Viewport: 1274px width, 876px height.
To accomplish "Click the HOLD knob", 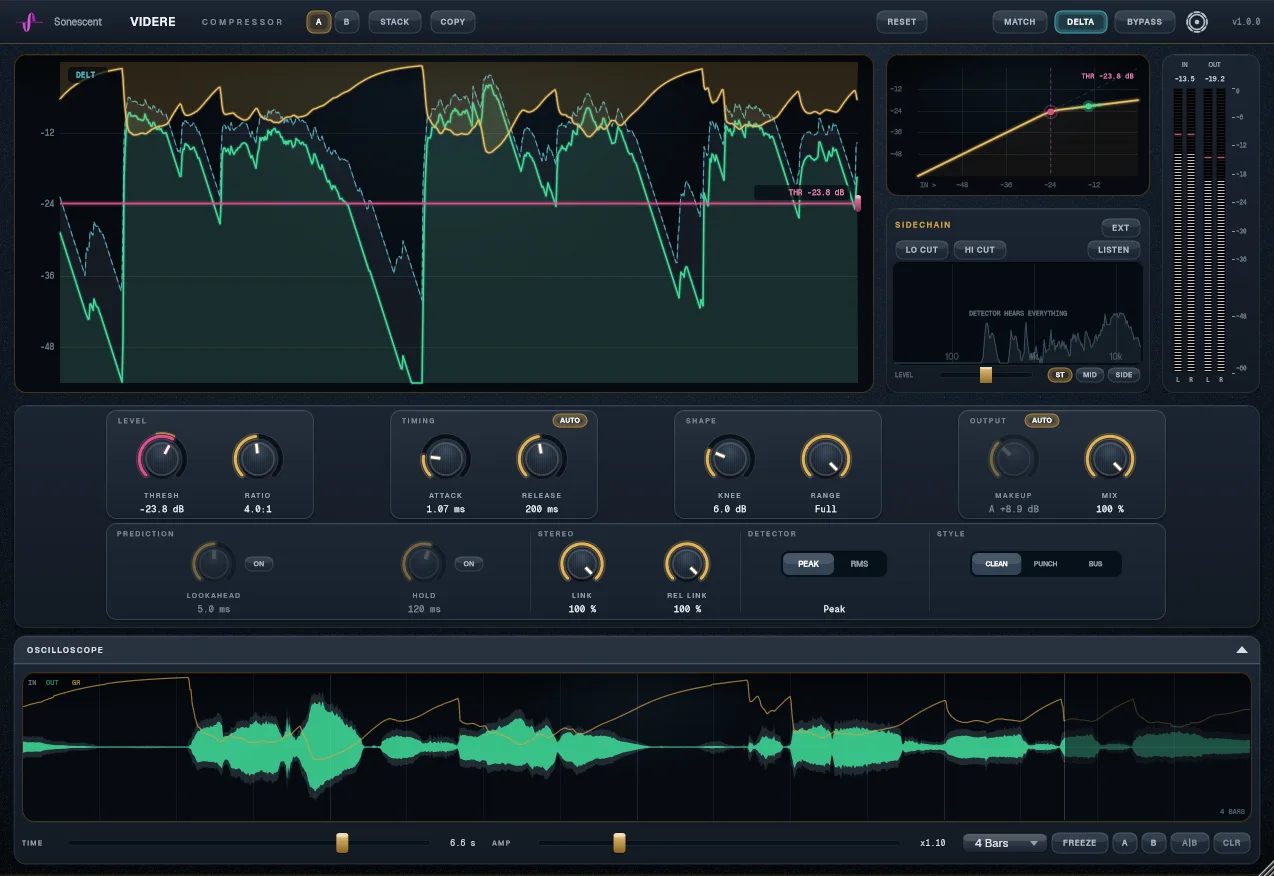I will 423,564.
